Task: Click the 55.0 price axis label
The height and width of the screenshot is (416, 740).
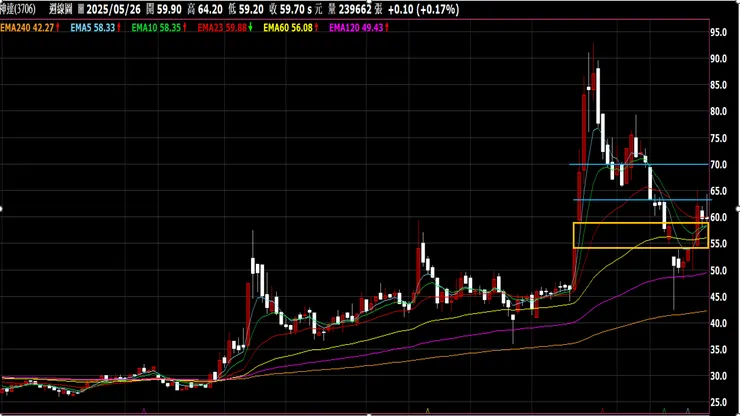Action: (x=718, y=244)
